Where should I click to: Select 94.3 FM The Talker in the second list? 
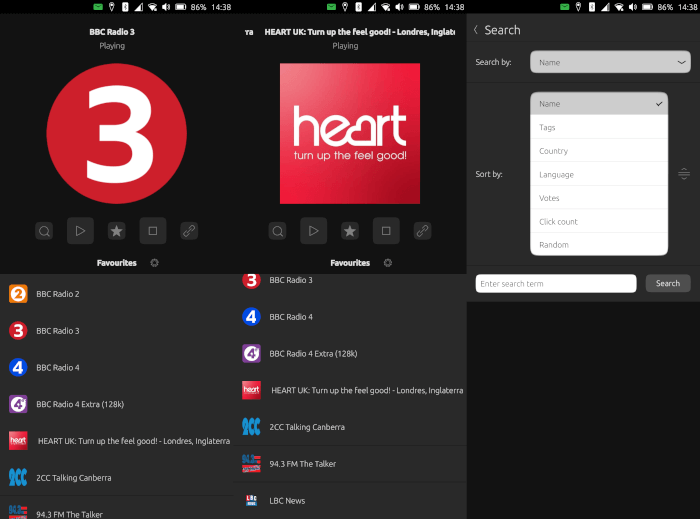pyautogui.click(x=350, y=464)
